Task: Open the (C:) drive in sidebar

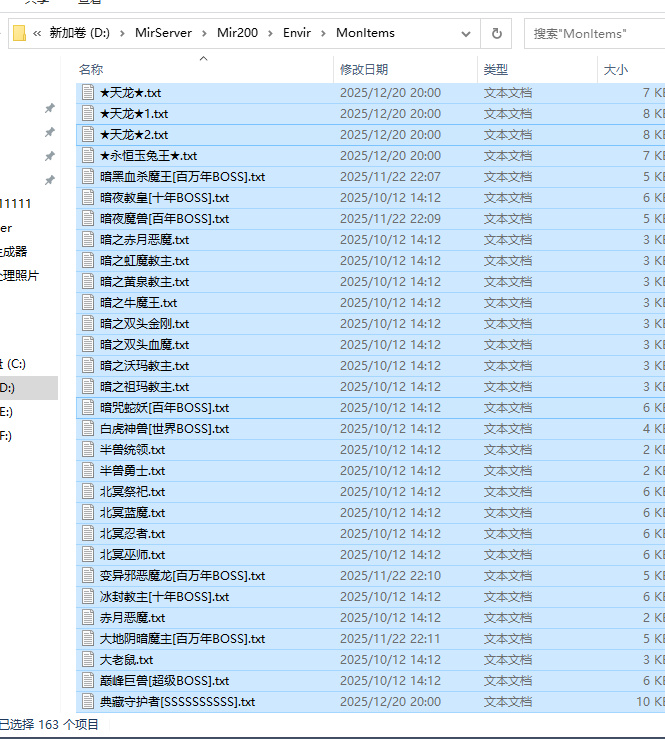Action: (x=13, y=364)
